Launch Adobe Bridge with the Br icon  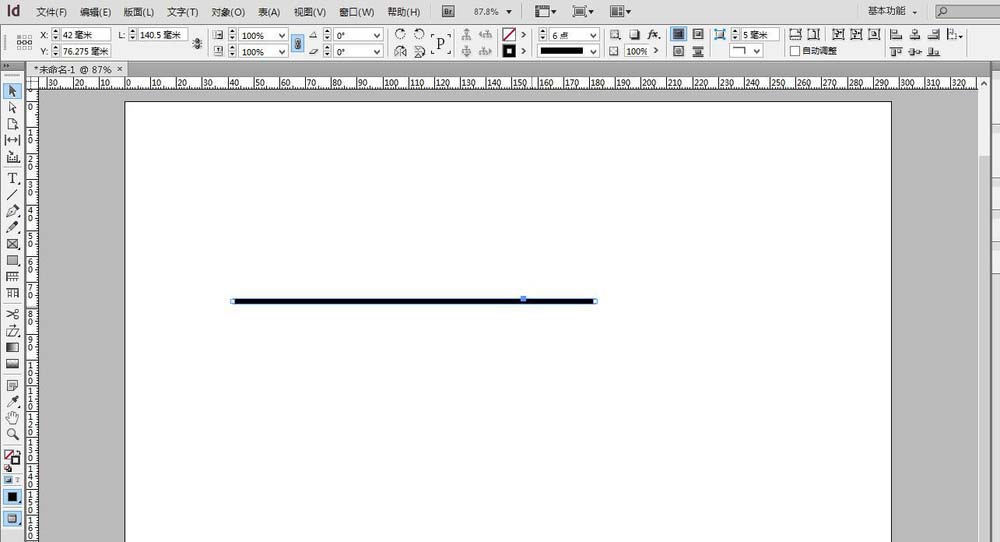448,12
